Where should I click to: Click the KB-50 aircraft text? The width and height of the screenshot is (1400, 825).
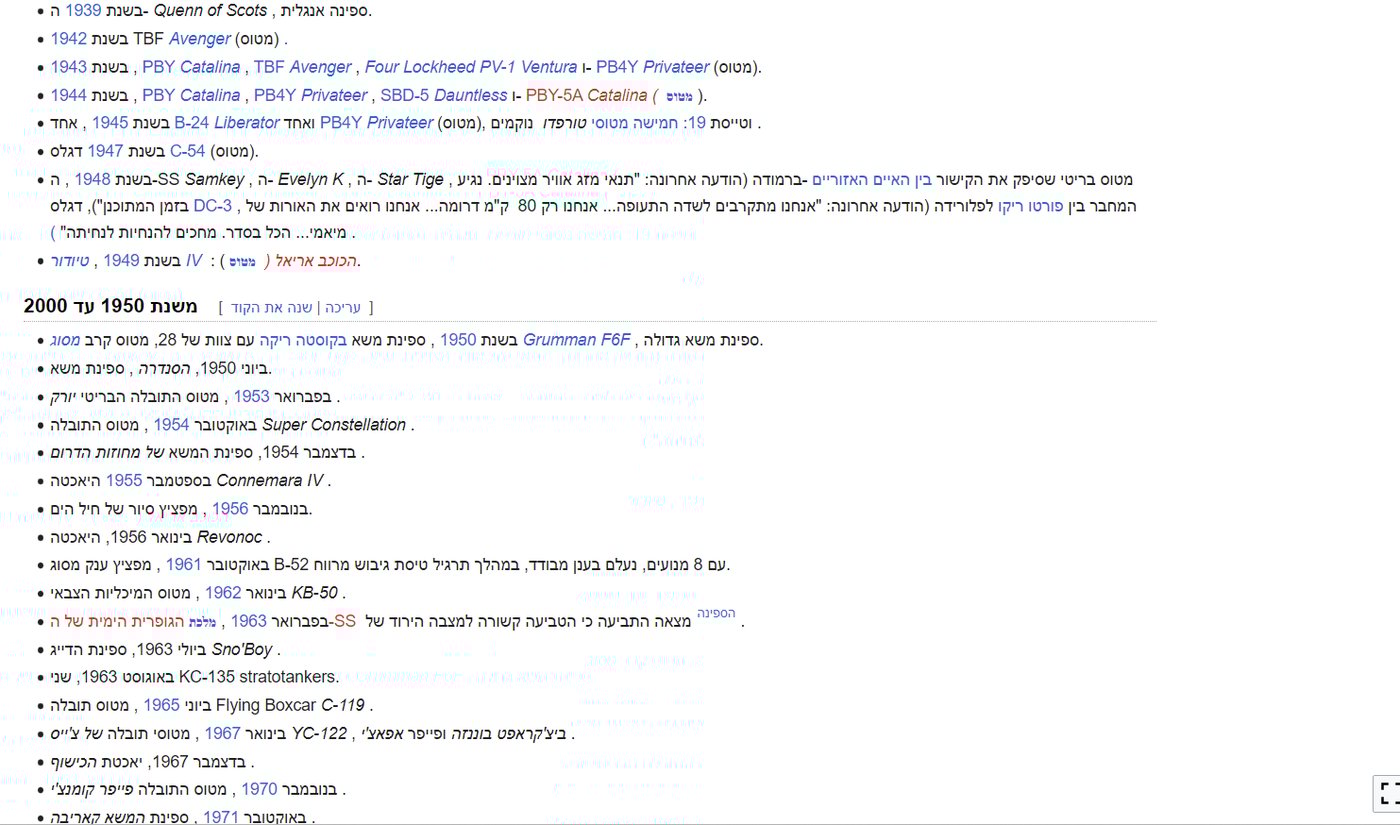click(314, 593)
